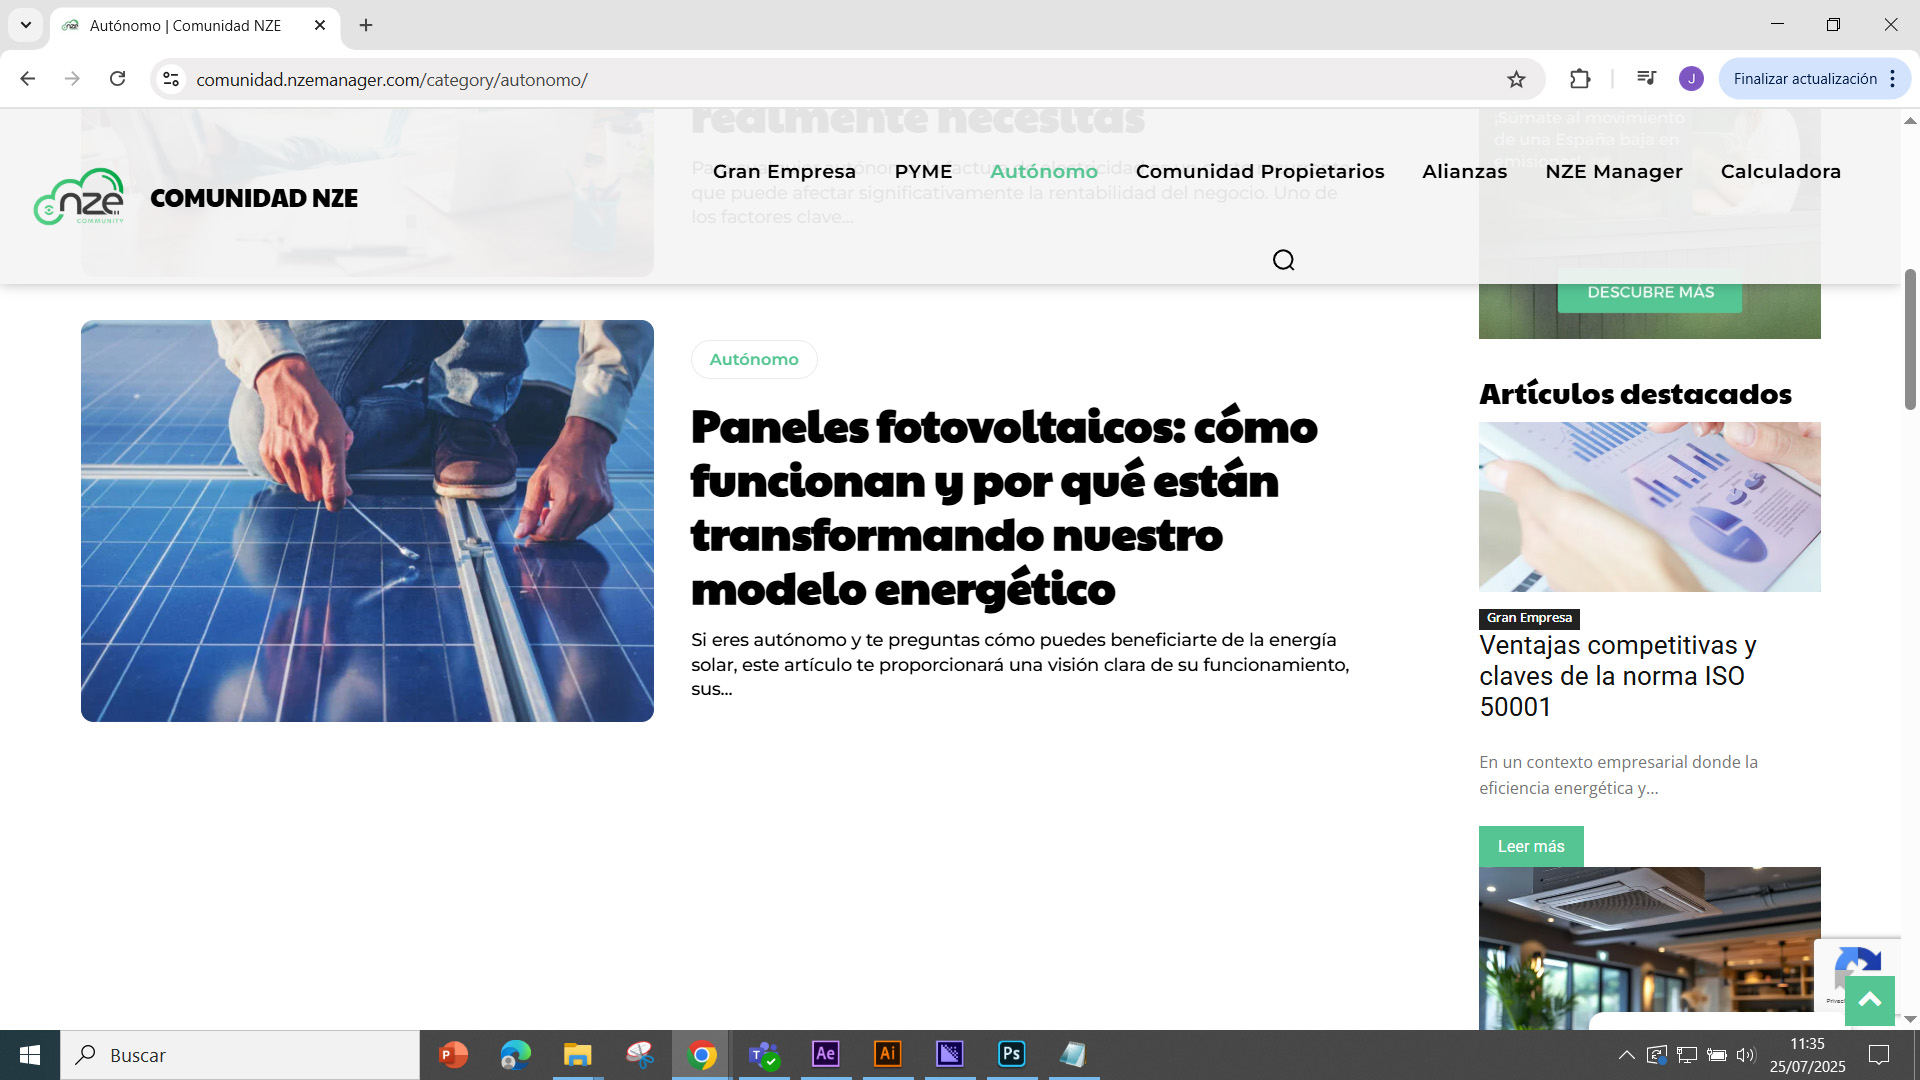Open the Chrome extensions puzzle icon
Screen dimensions: 1920x1080
(x=1580, y=79)
